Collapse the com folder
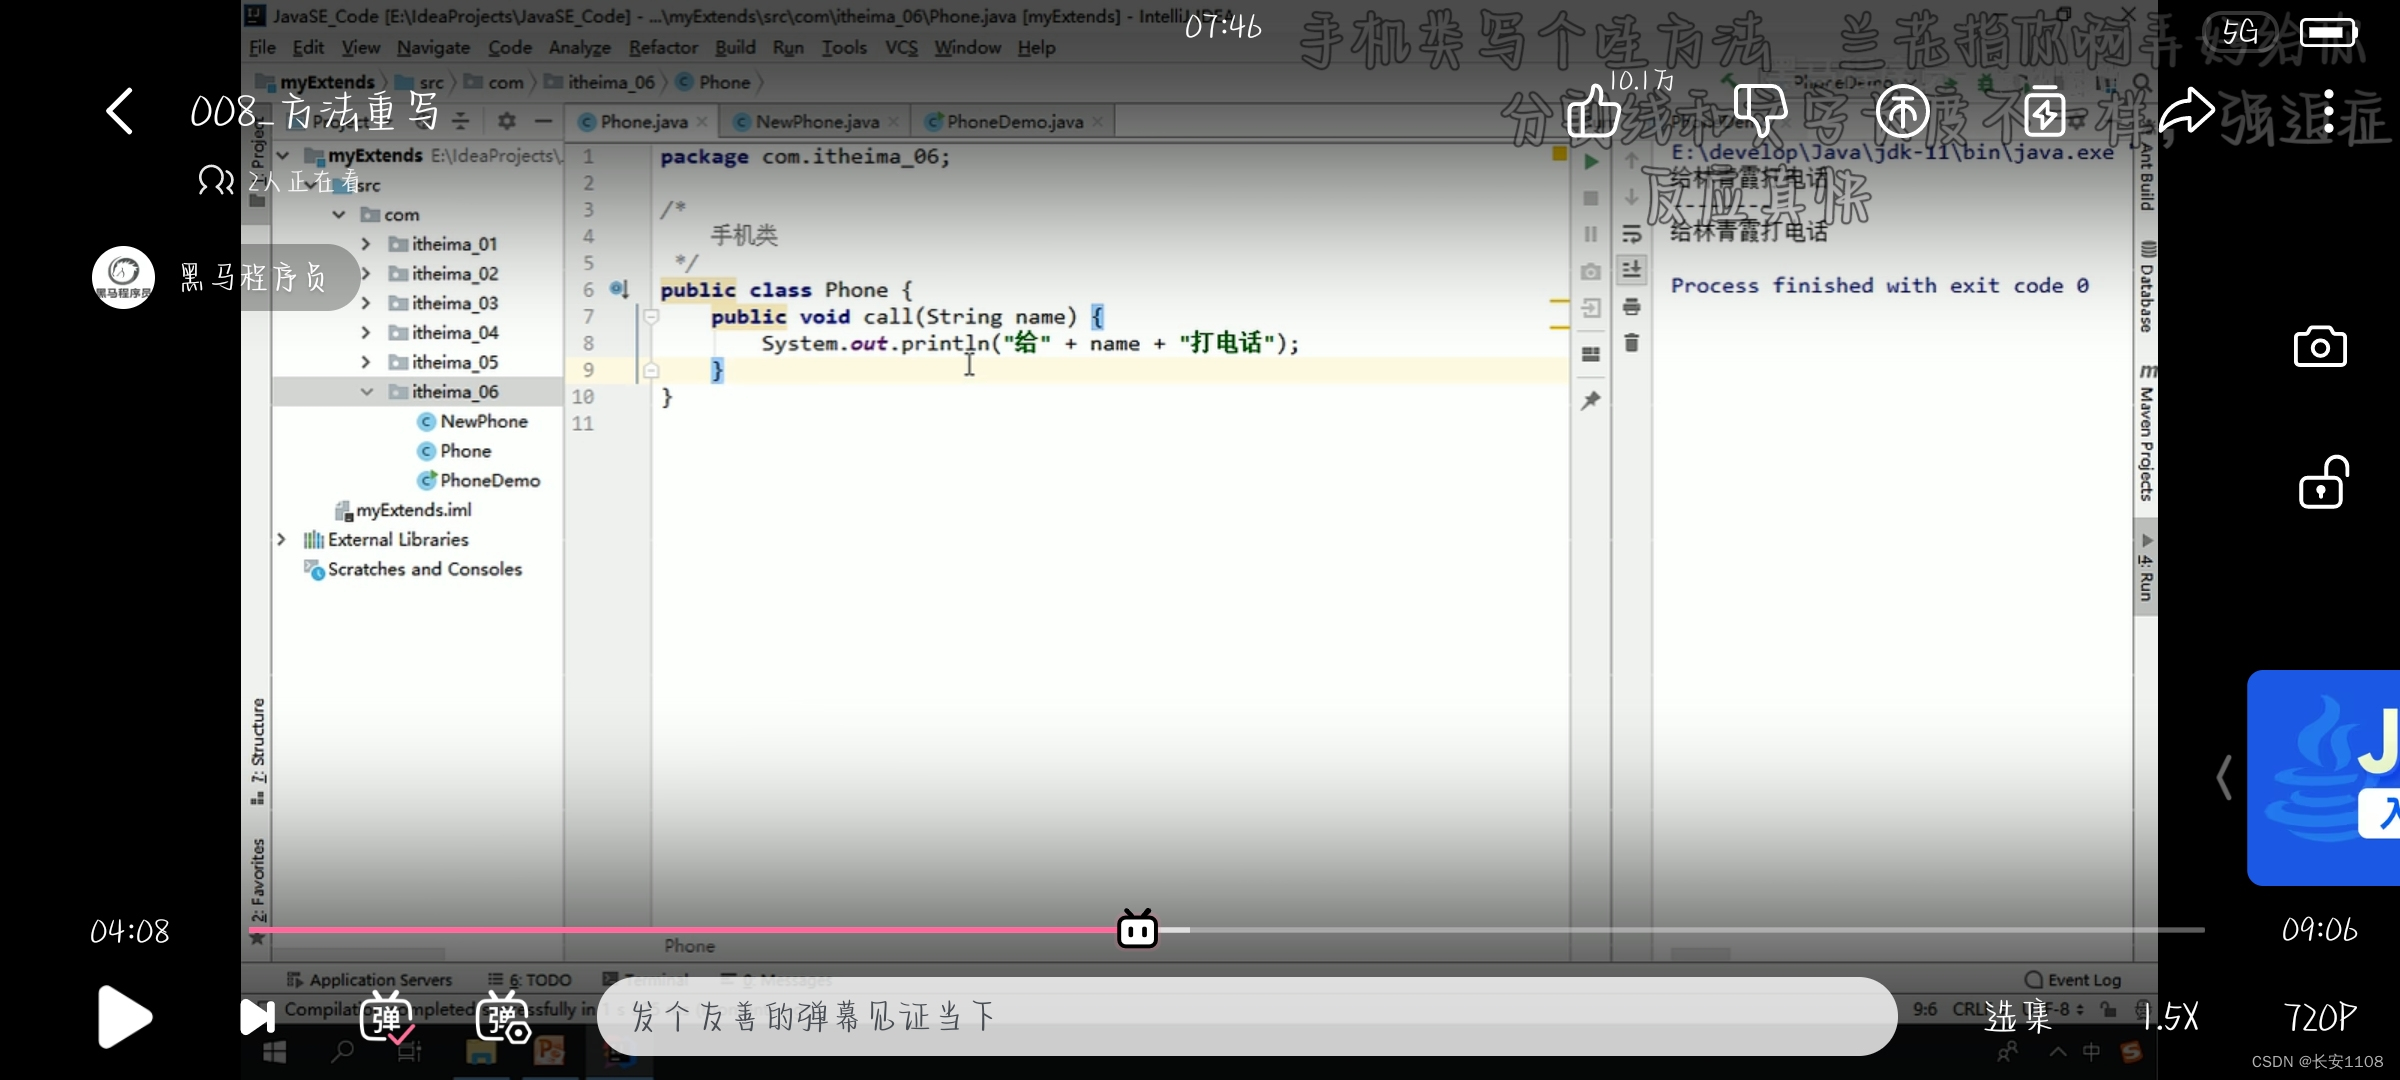 339,215
